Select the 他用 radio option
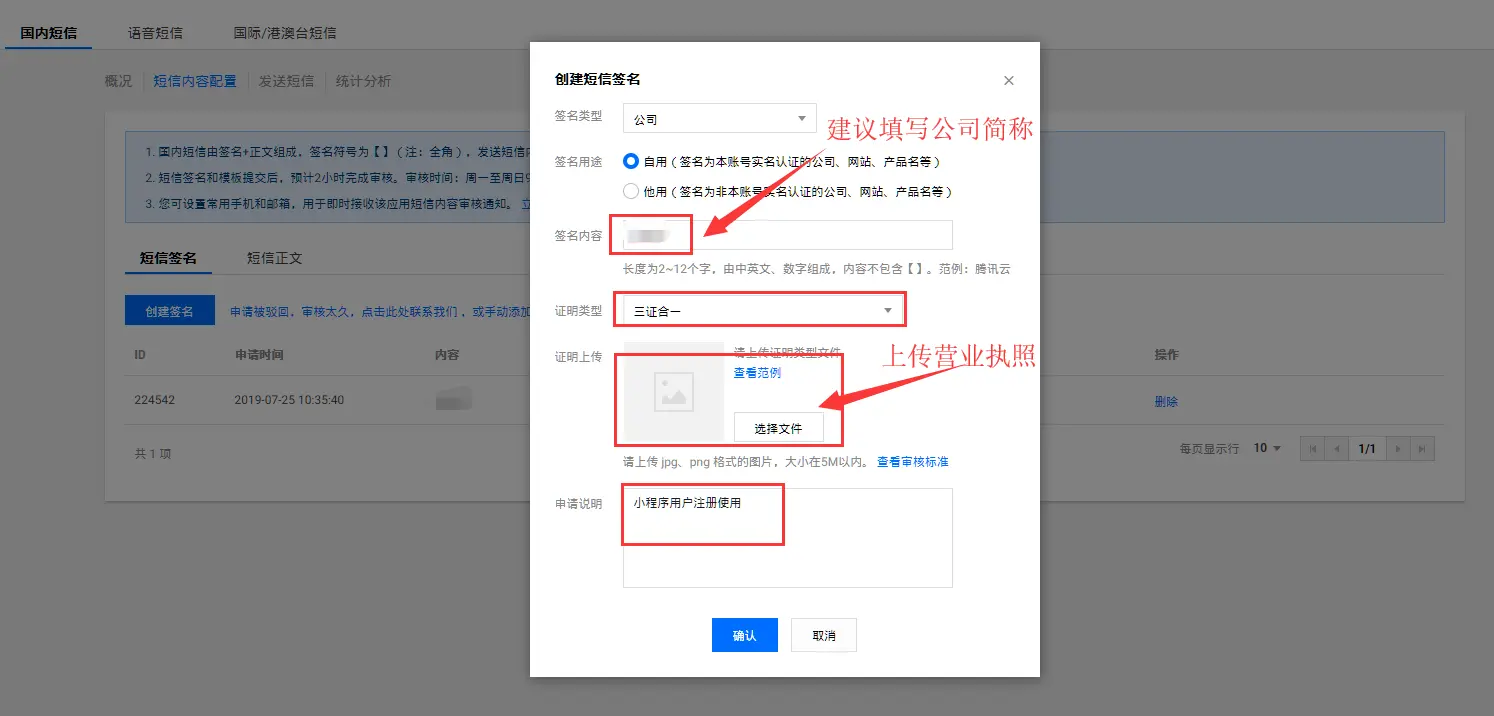The height and width of the screenshot is (716, 1494). pos(631,191)
